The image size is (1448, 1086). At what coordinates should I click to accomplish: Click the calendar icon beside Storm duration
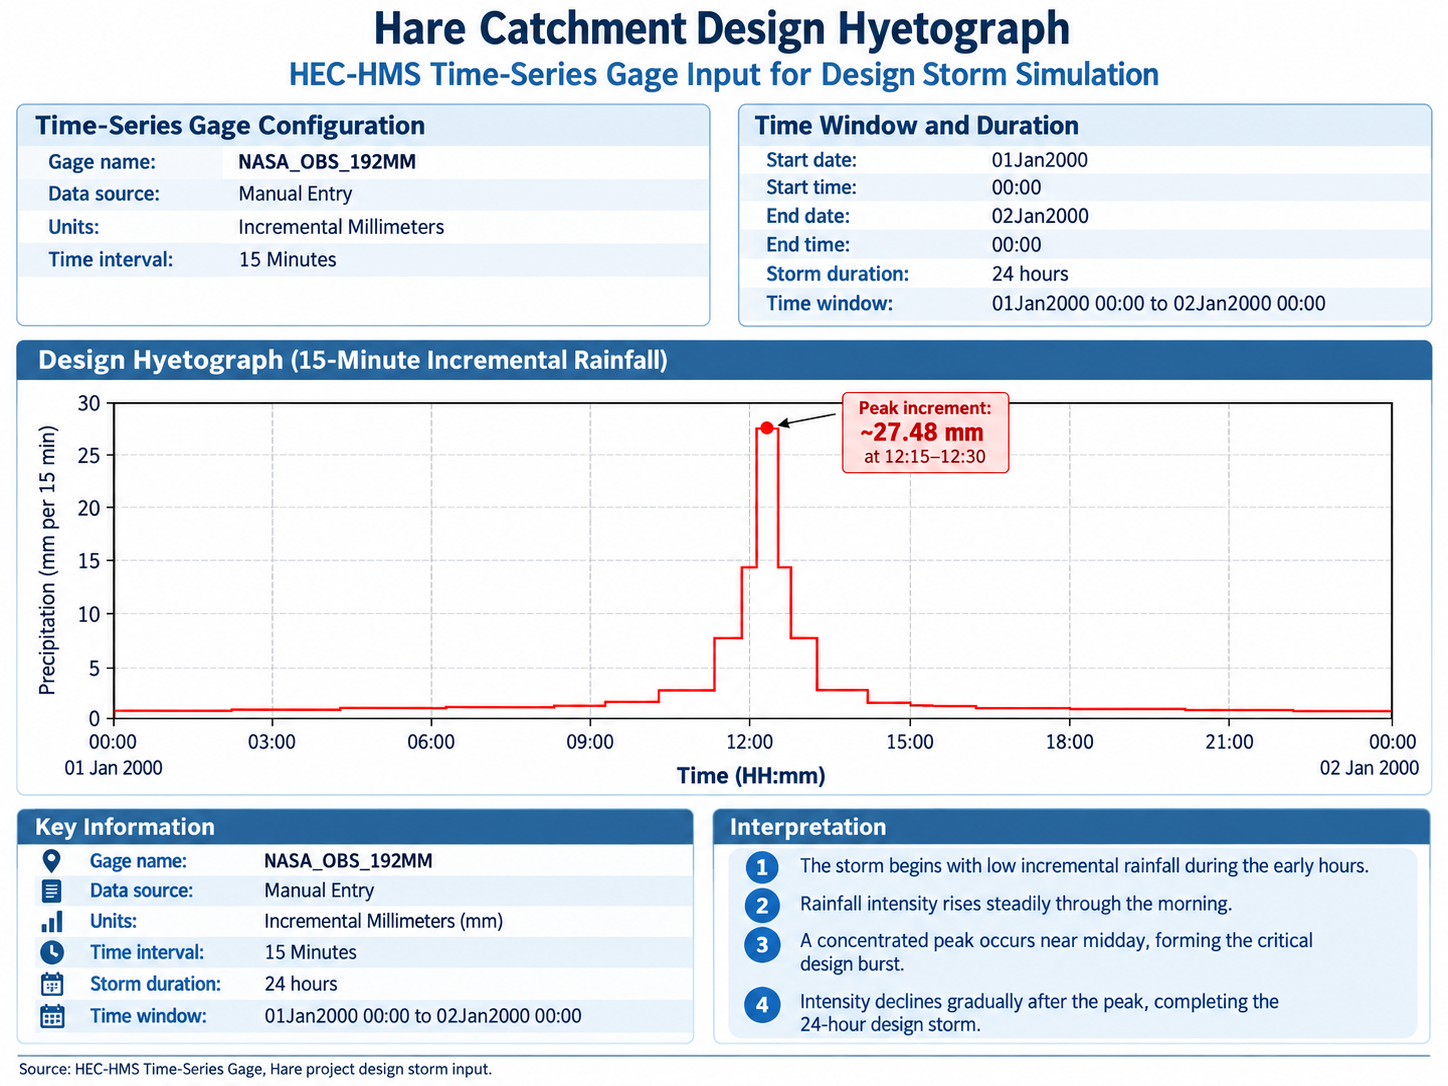coord(52,984)
